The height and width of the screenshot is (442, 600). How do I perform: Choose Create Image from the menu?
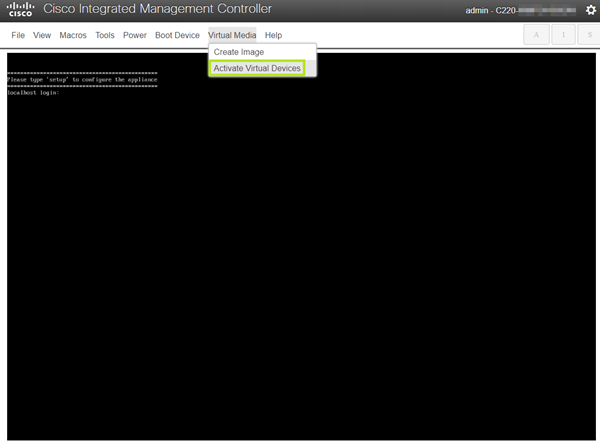[x=262, y=52]
